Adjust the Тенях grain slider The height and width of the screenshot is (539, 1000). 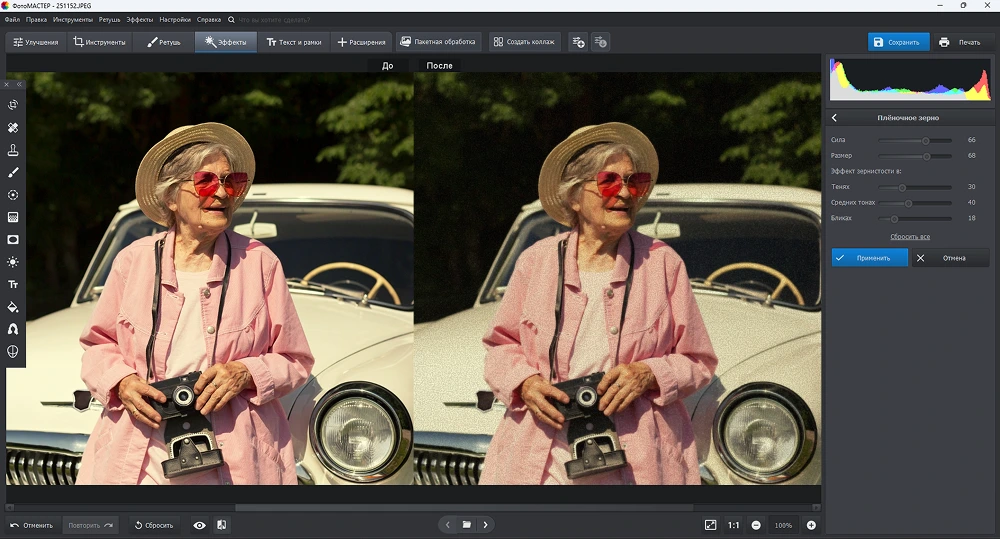click(x=915, y=188)
